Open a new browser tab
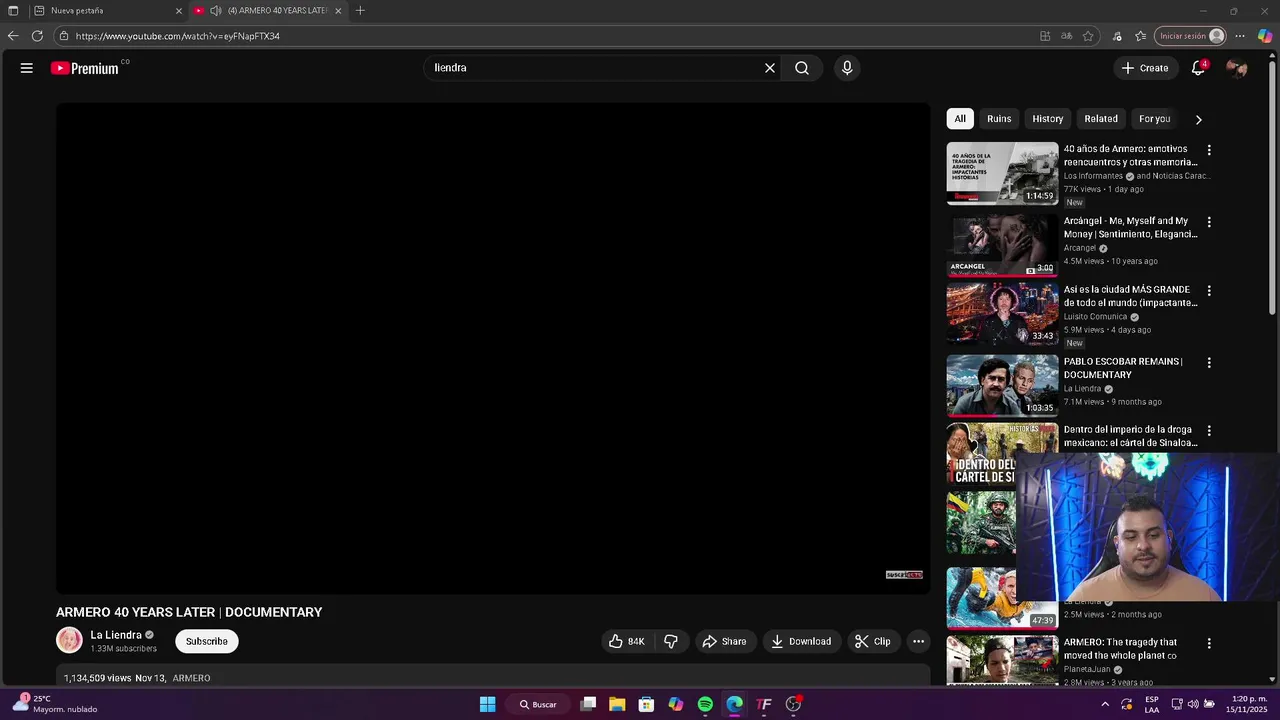Viewport: 1280px width, 720px height. (360, 10)
